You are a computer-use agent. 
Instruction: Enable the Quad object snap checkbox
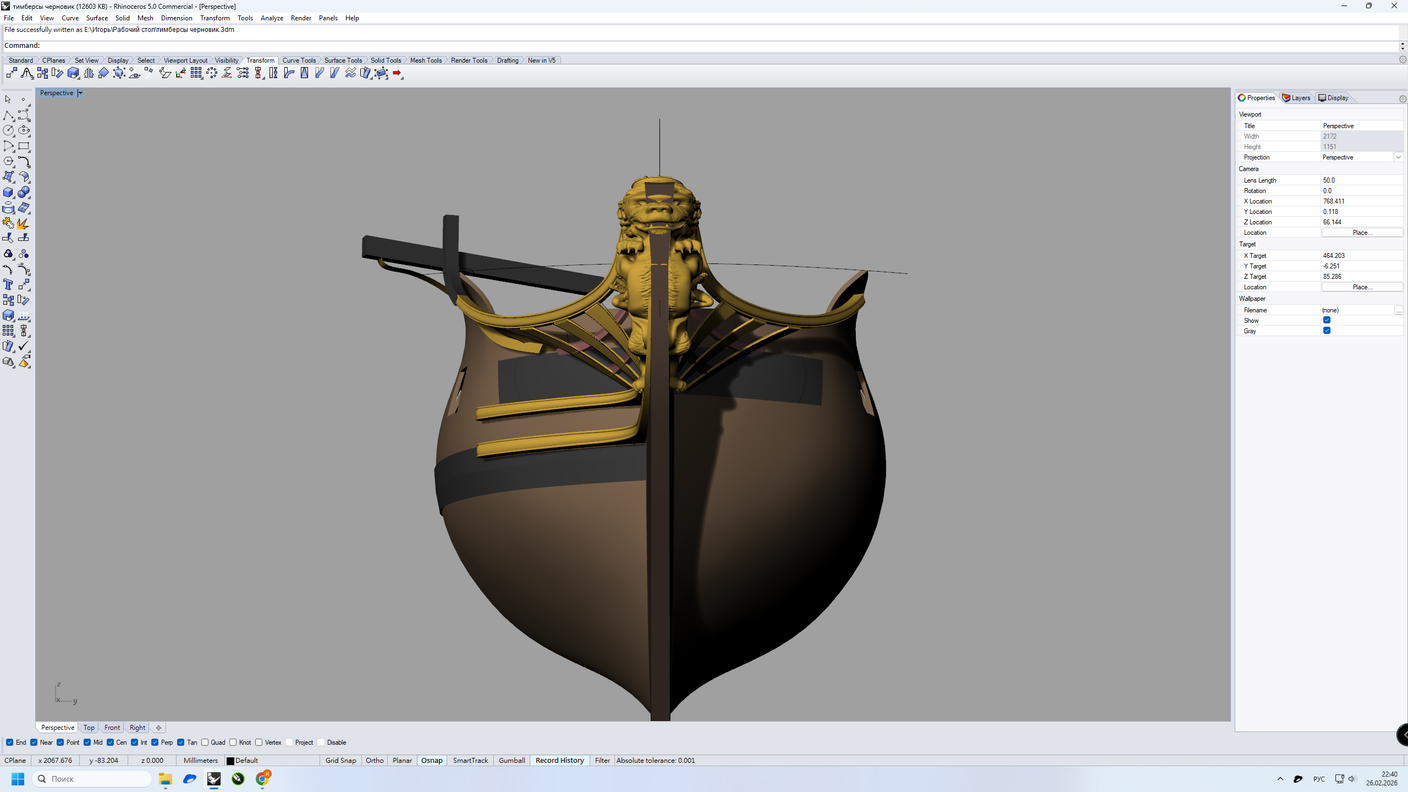pos(205,742)
